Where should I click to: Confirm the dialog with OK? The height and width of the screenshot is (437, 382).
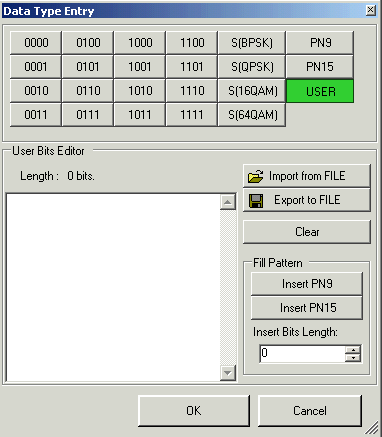tap(194, 411)
